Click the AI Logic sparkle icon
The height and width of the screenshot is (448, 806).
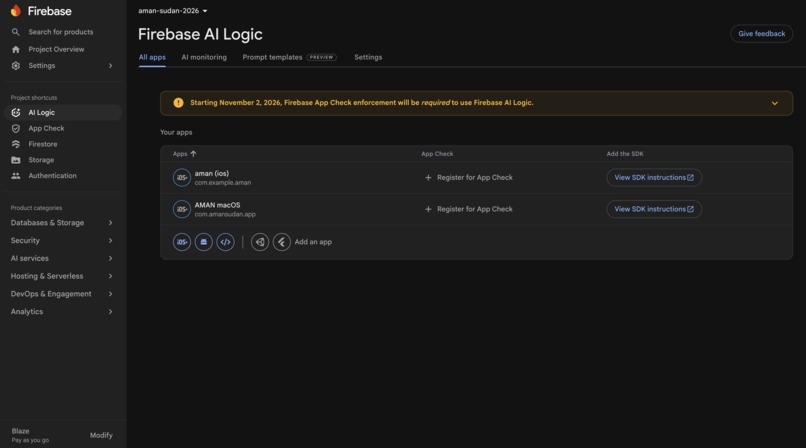(x=16, y=113)
